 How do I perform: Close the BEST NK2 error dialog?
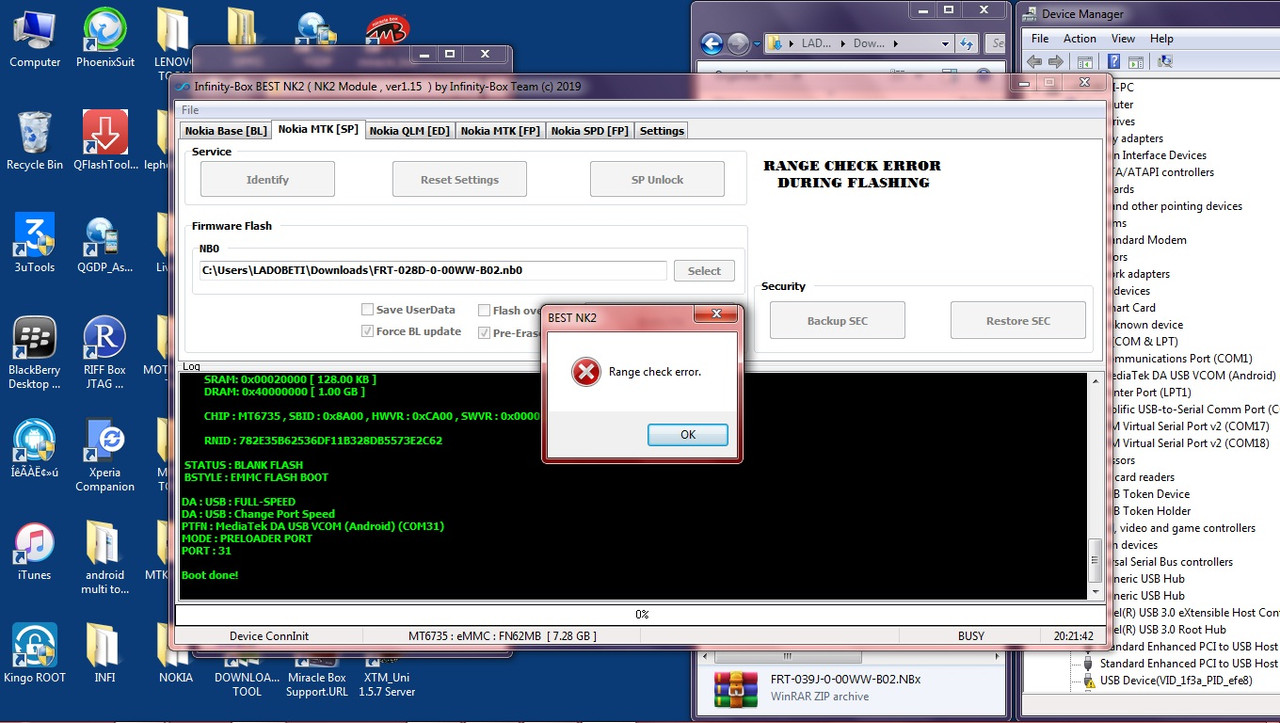point(717,315)
